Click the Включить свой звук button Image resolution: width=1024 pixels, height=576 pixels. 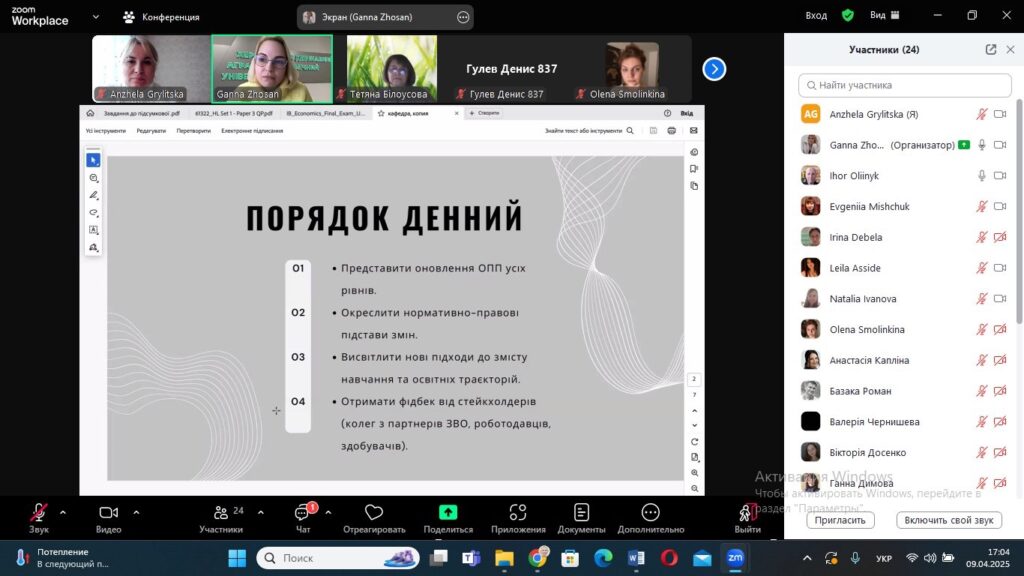point(949,520)
